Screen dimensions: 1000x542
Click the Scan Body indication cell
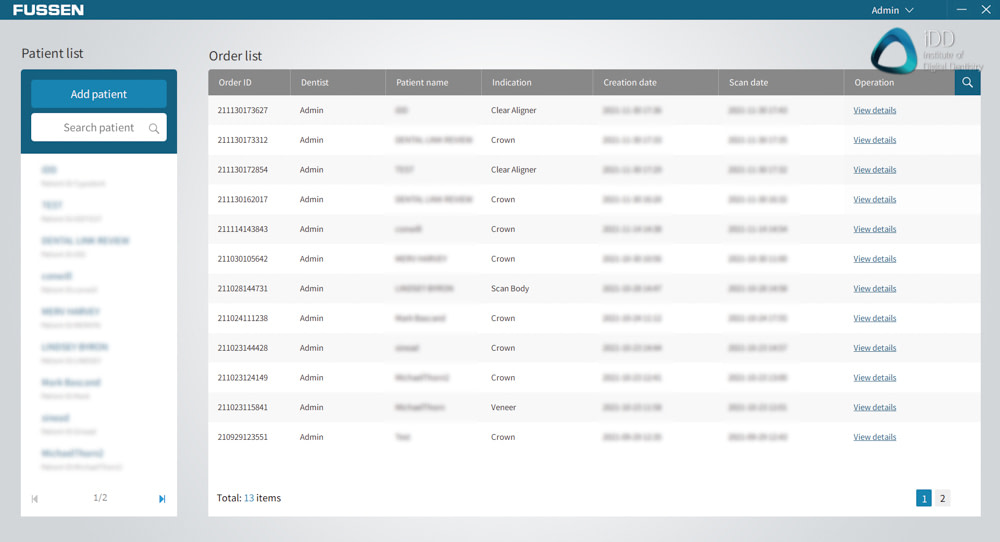tap(510, 288)
